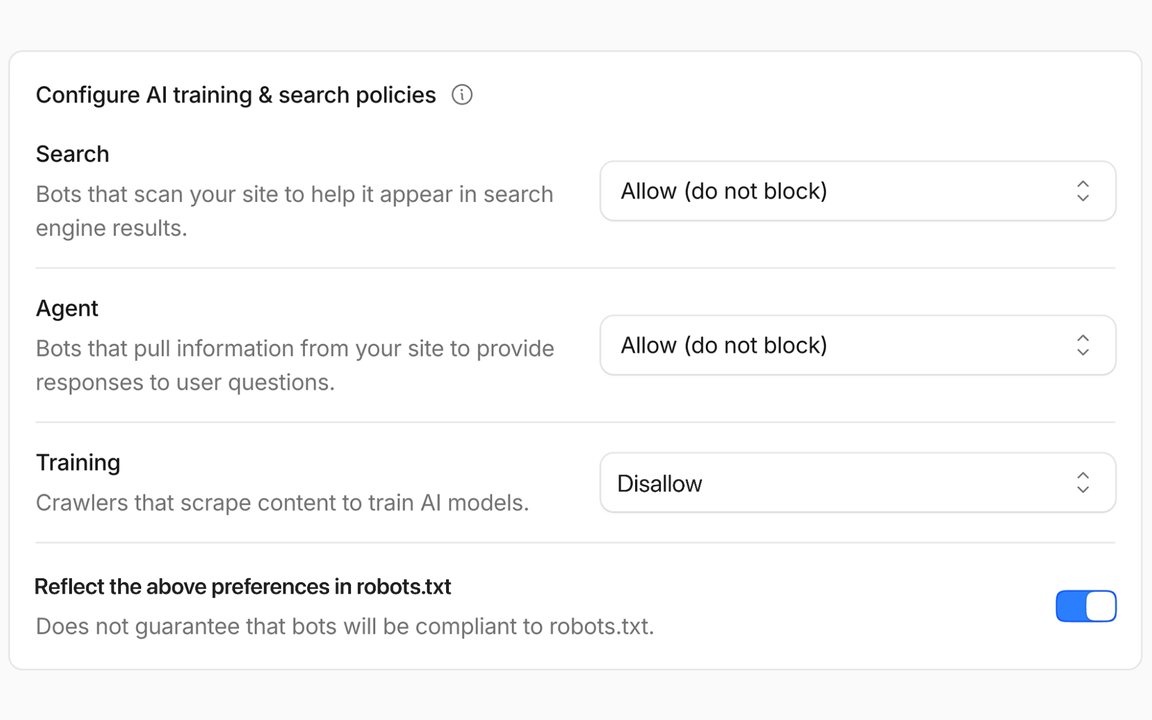Open the Agent policy dropdown

[x=857, y=345]
